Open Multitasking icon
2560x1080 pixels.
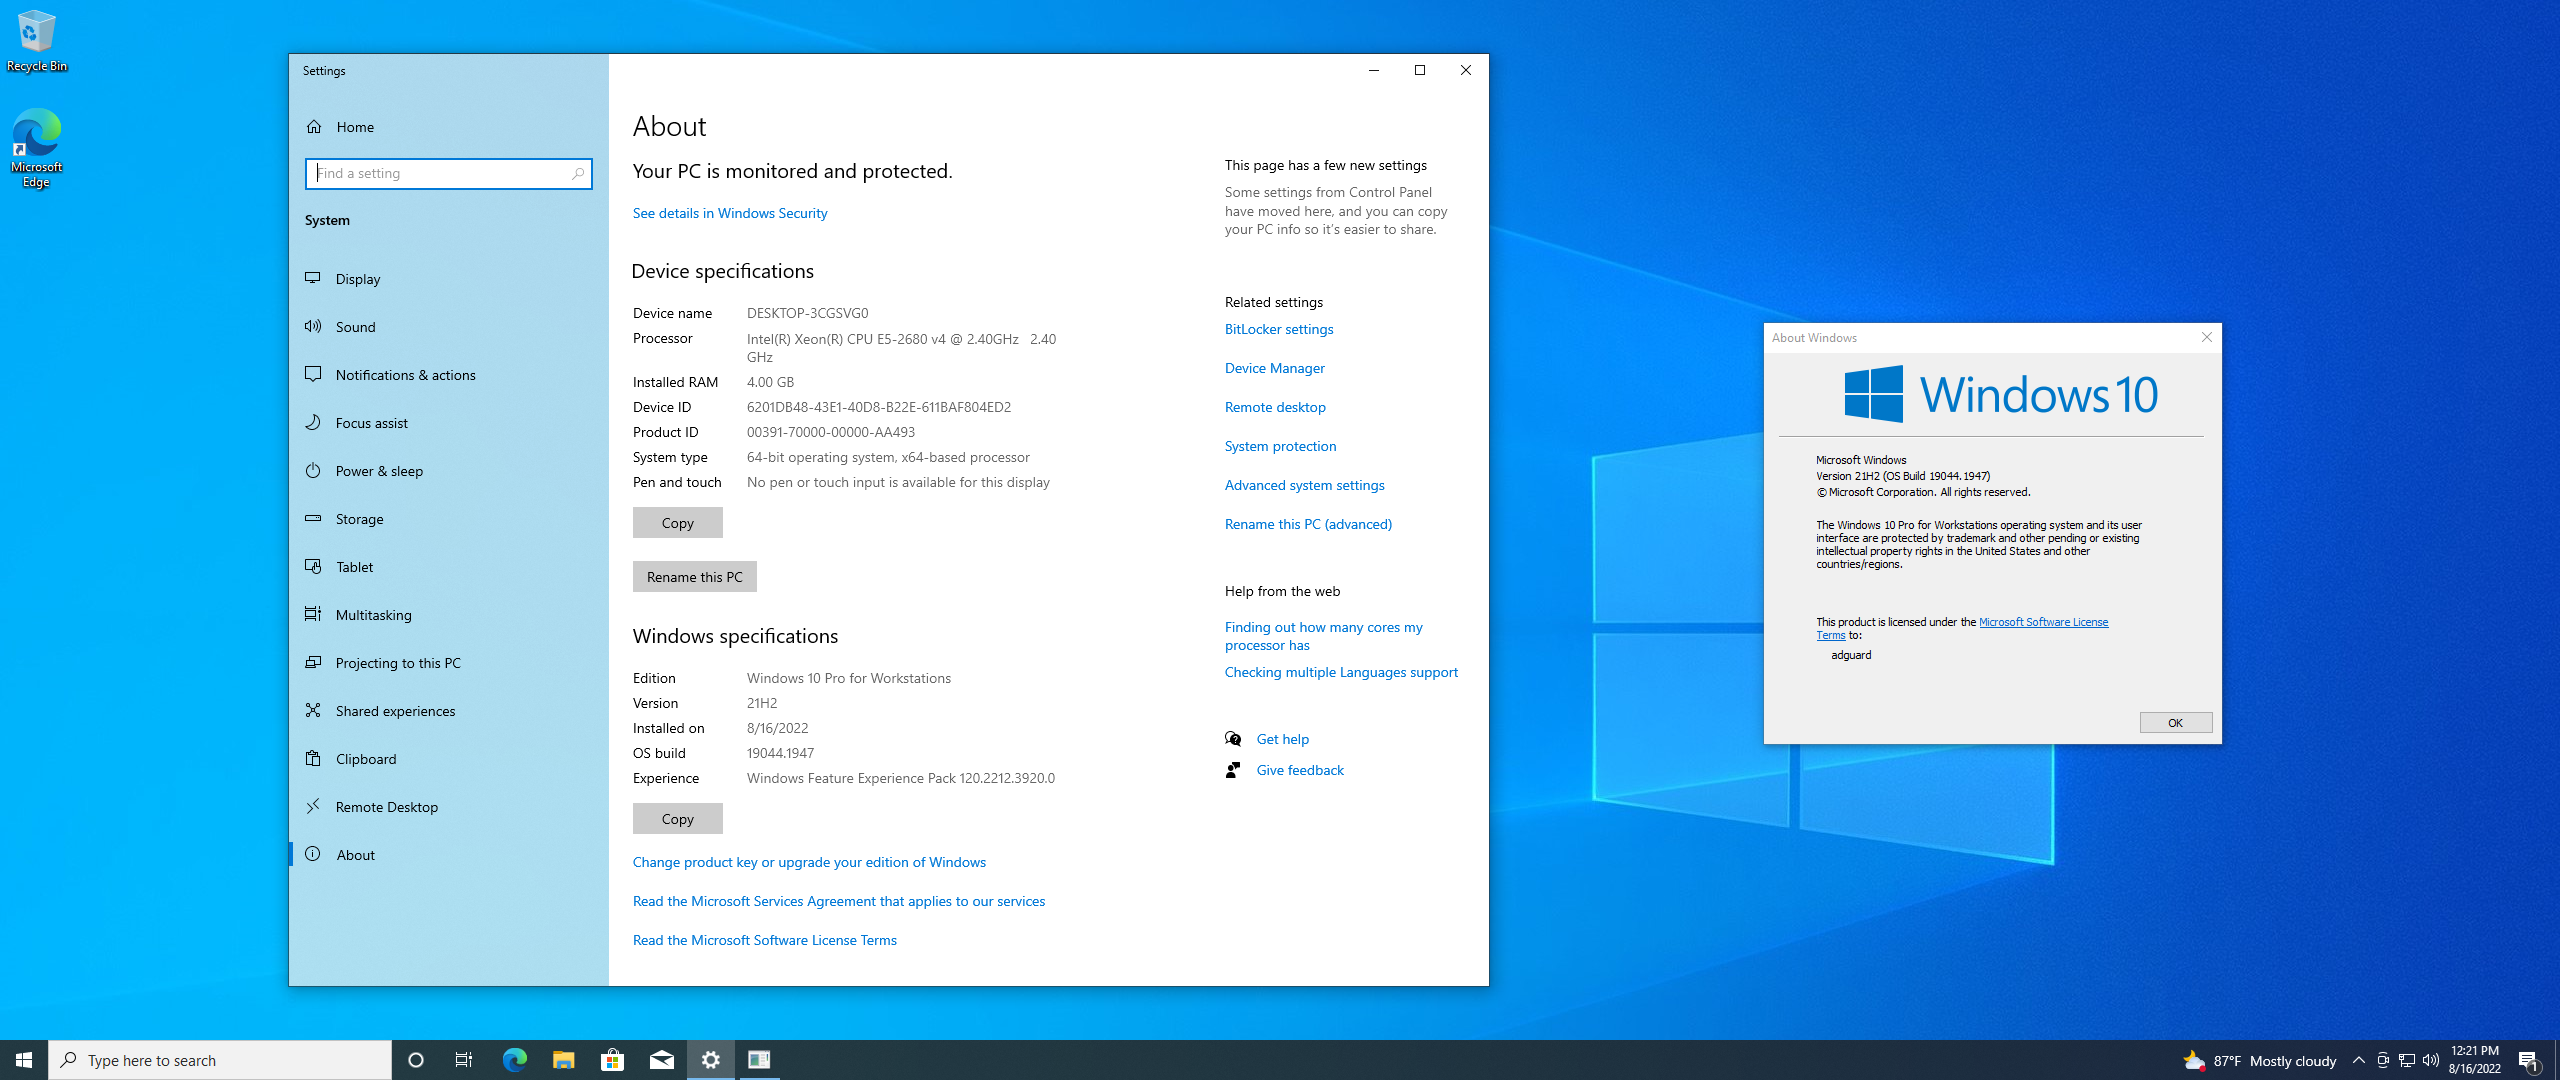(313, 614)
